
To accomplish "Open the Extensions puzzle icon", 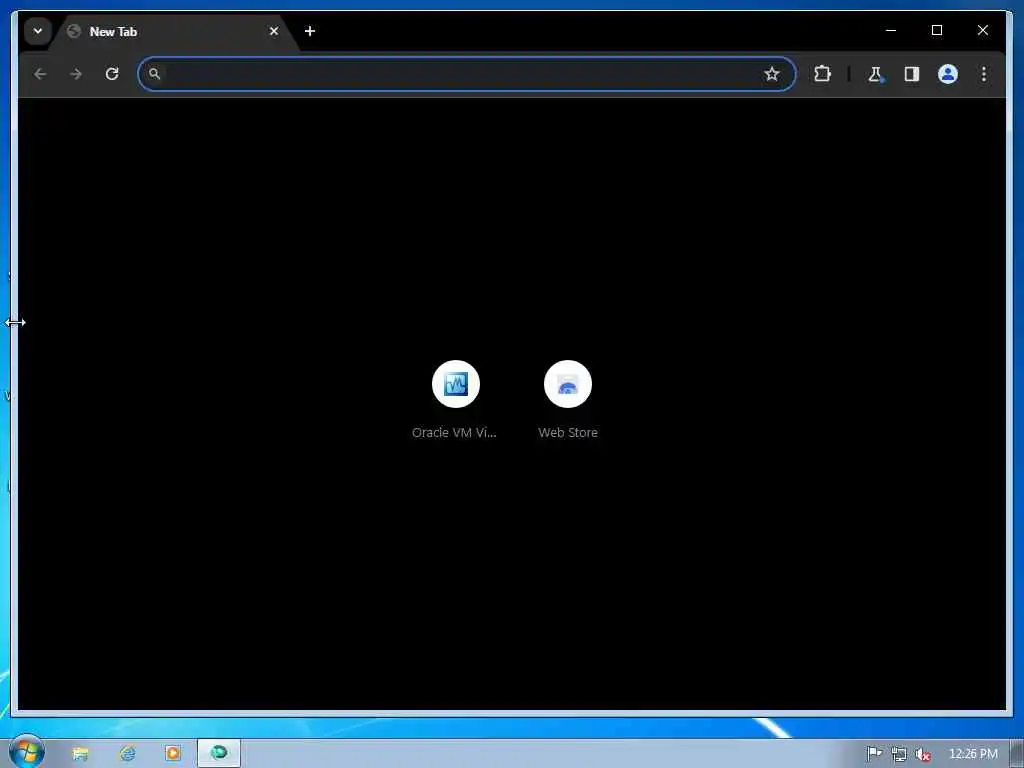I will pyautogui.click(x=822, y=74).
